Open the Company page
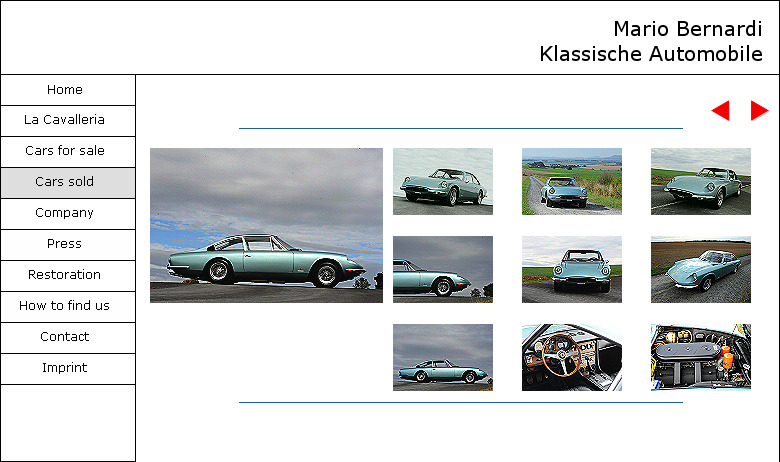The width and height of the screenshot is (780, 462). point(68,214)
